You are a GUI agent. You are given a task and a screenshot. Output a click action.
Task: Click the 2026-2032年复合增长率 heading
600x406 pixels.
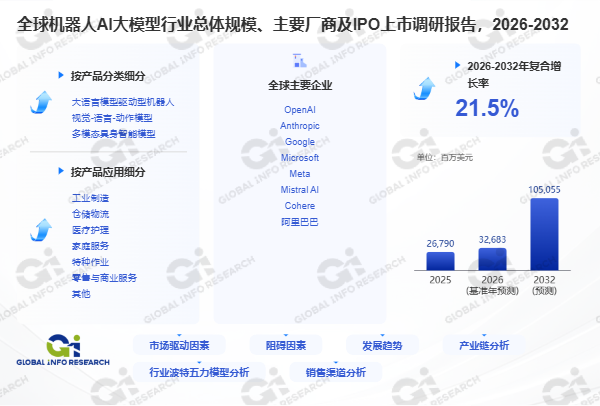coord(514,74)
